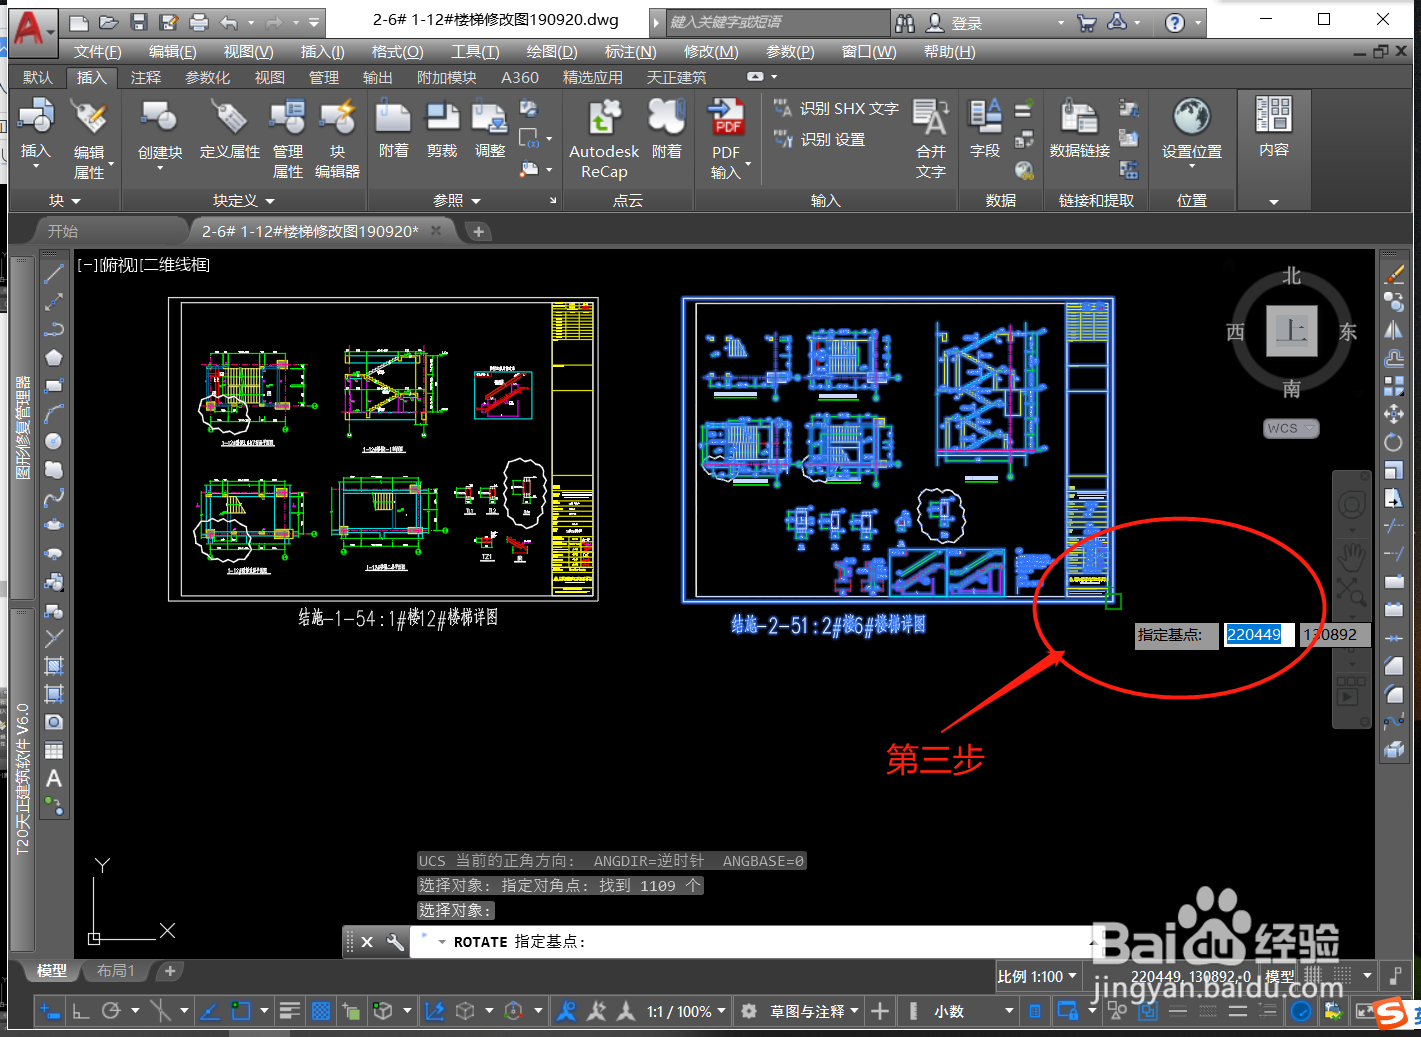Image resolution: width=1421 pixels, height=1037 pixels.
Task: Click the binoculars search icon
Action: pyautogui.click(x=905, y=22)
